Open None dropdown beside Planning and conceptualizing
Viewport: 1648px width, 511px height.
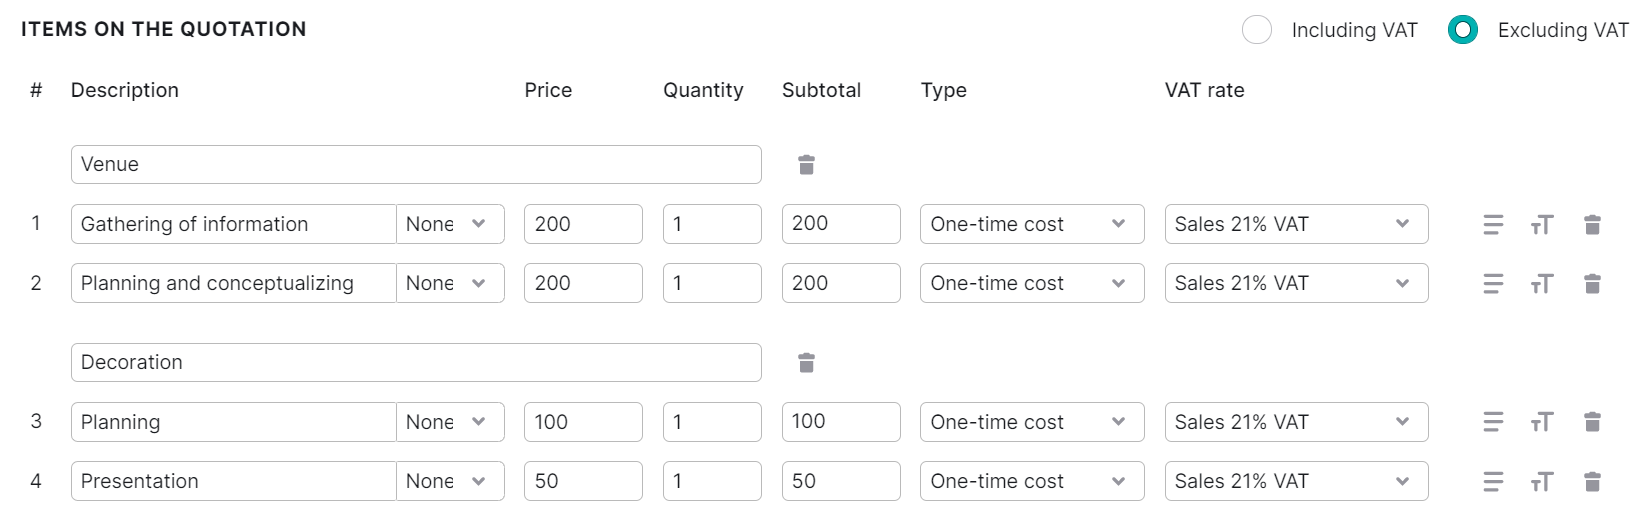[450, 283]
